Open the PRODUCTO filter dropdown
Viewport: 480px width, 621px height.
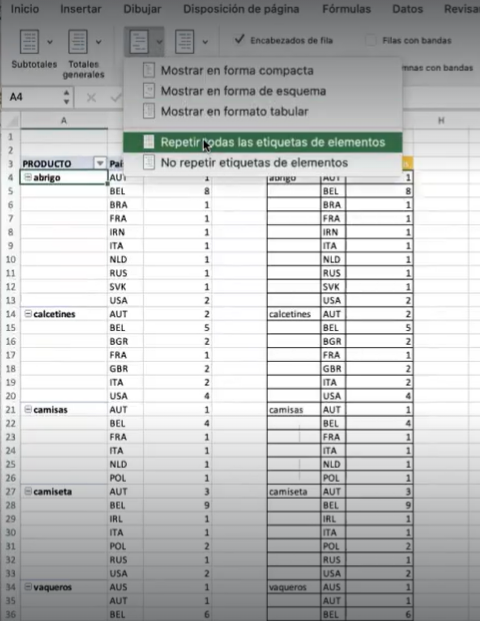(x=100, y=163)
